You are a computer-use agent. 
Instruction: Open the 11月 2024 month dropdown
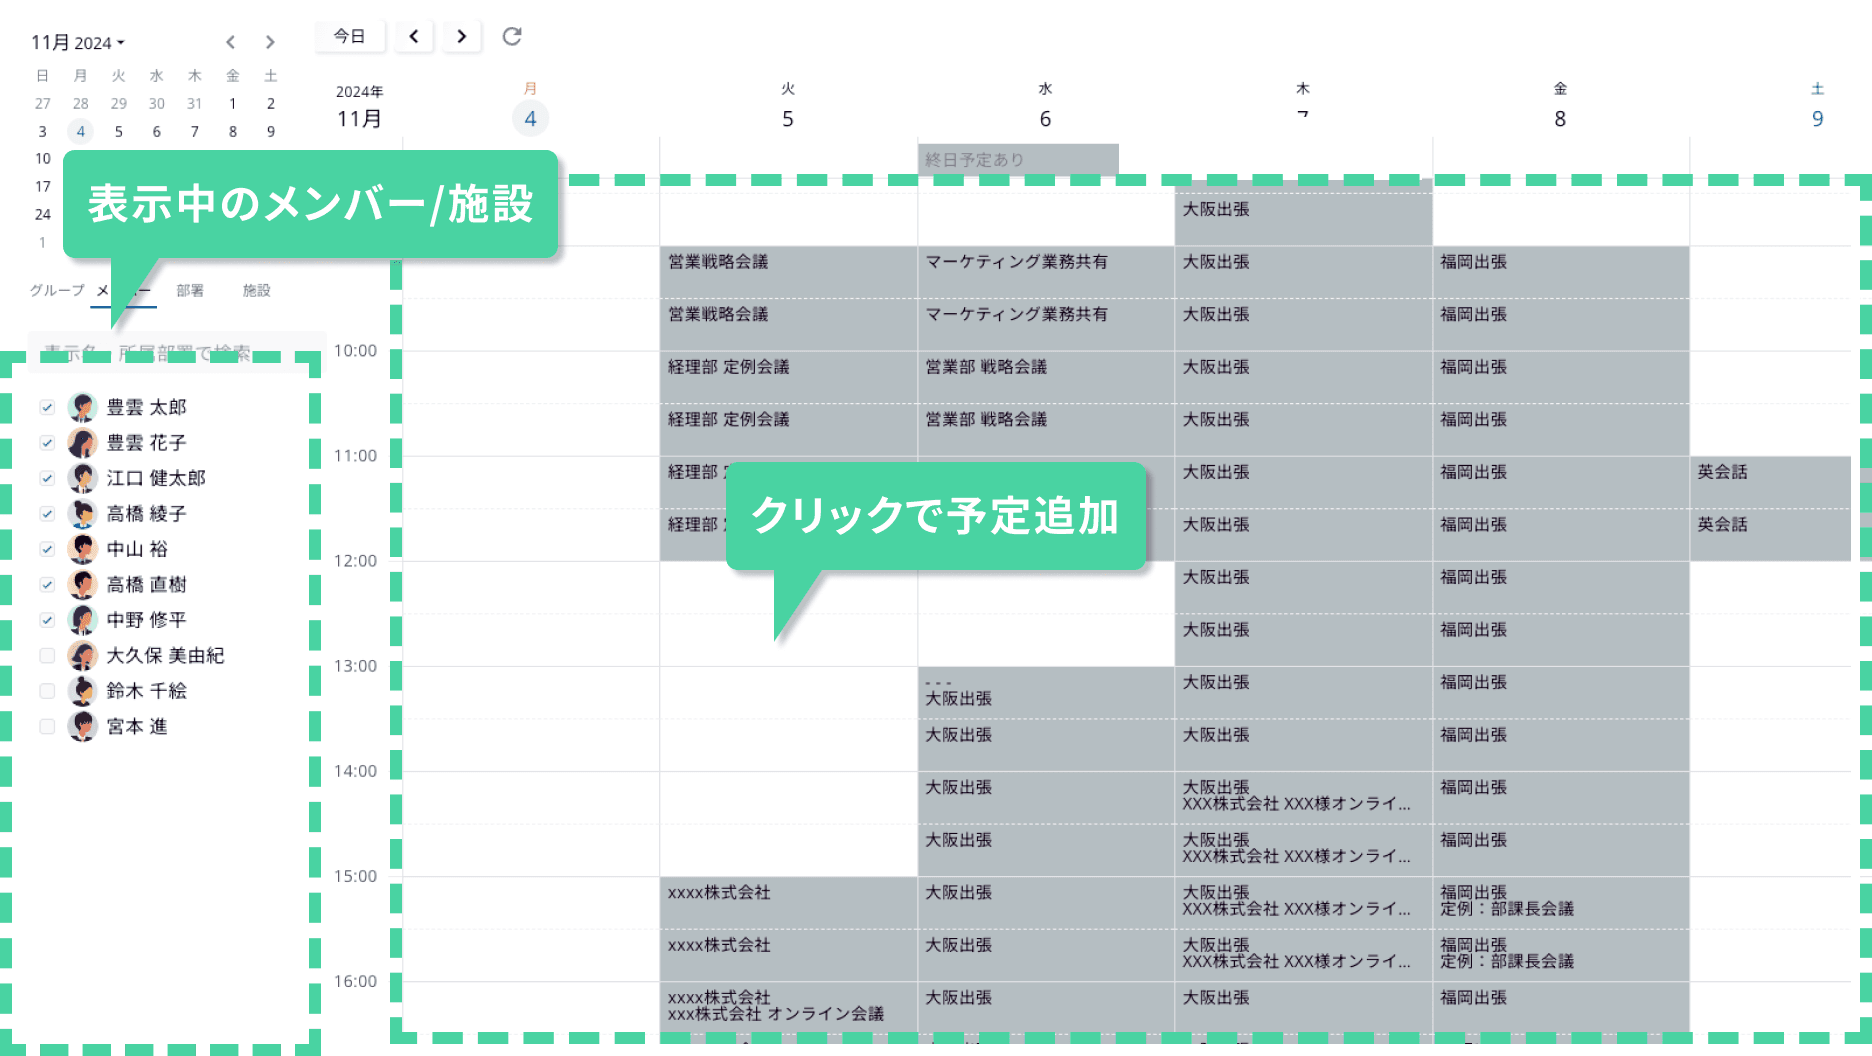pos(78,43)
